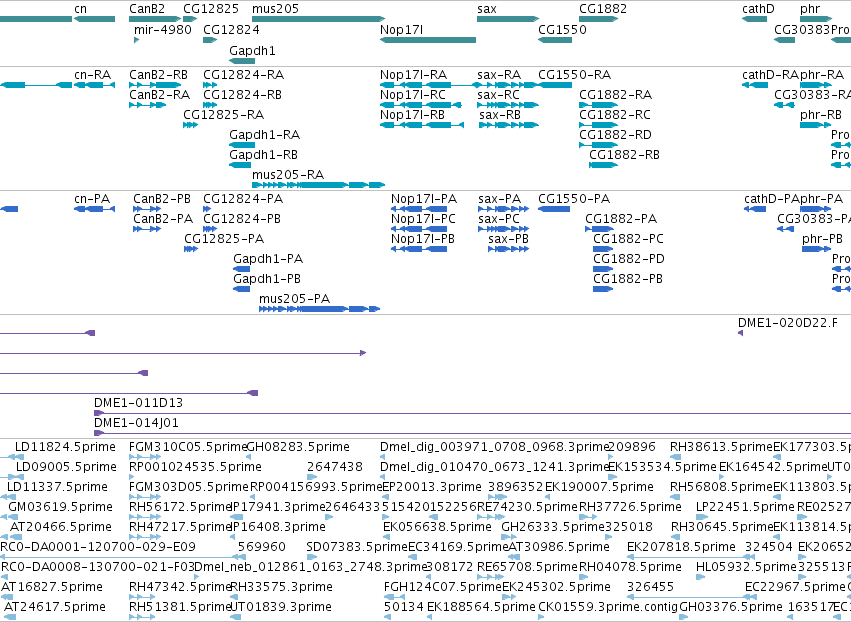This screenshot has height=622, width=851.
Task: Open the Gapdh1-RA transcript label
Action: (x=265, y=135)
